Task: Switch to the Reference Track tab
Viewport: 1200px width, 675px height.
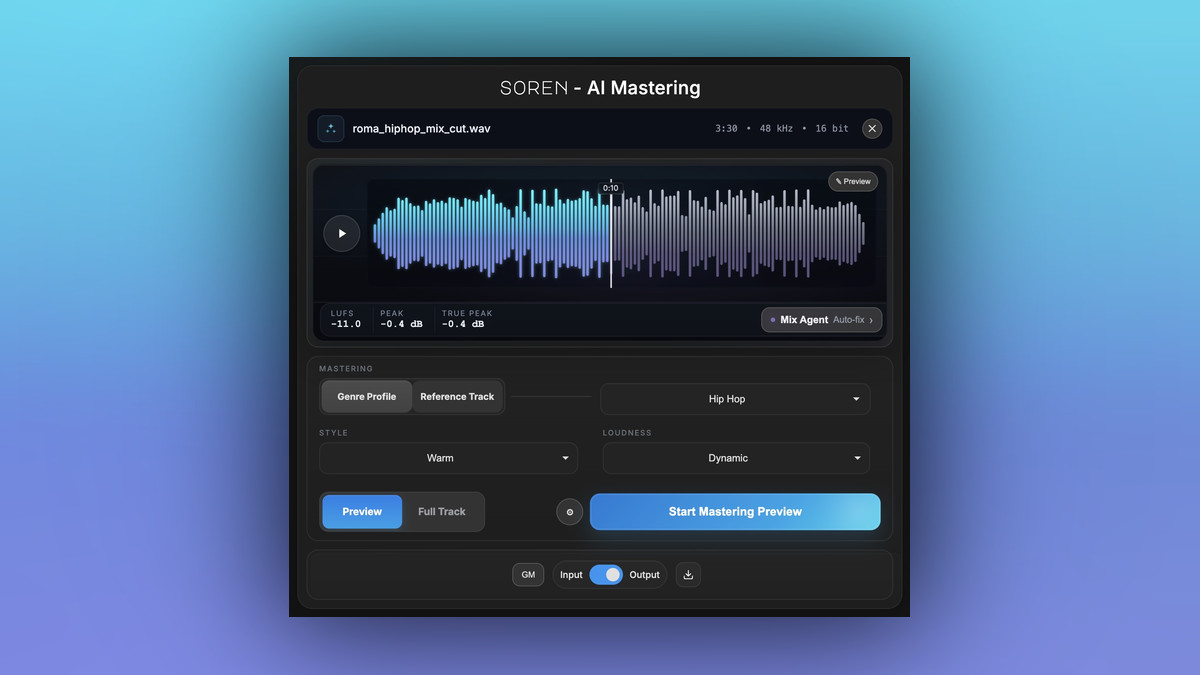Action: pyautogui.click(x=457, y=397)
